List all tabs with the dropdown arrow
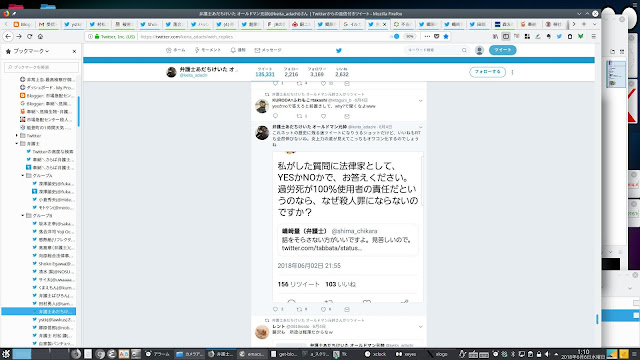Screen dimensions: 640x360 click(594, 24)
